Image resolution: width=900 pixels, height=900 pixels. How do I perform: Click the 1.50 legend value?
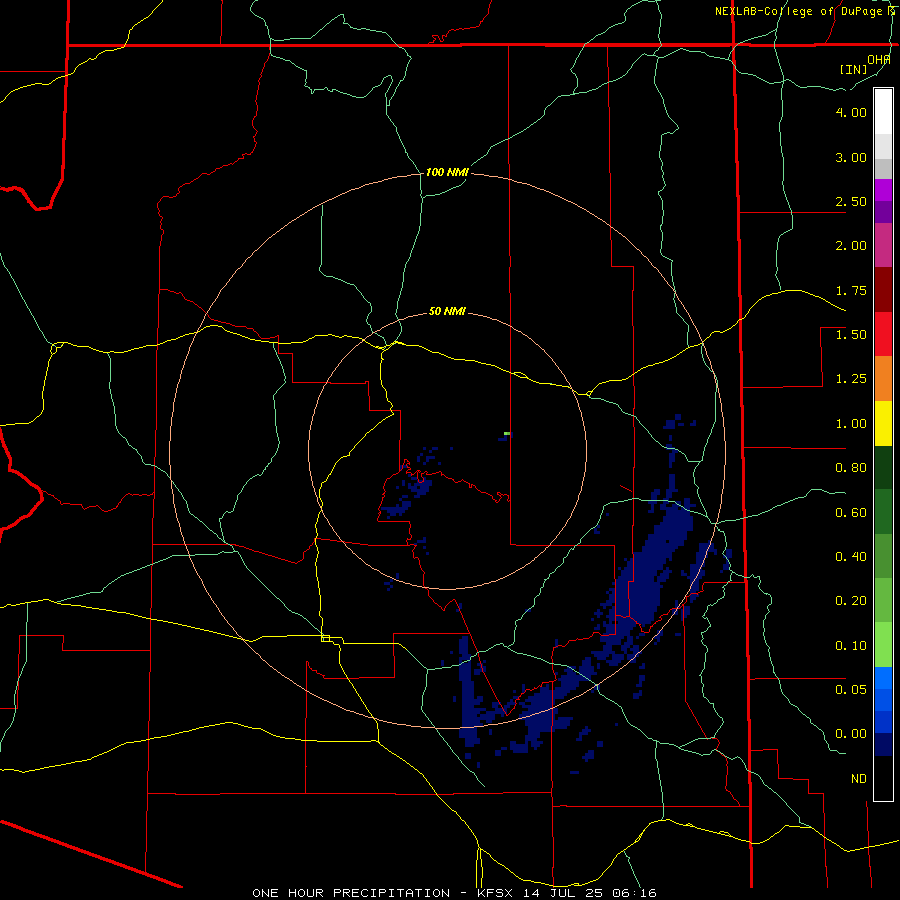[851, 335]
